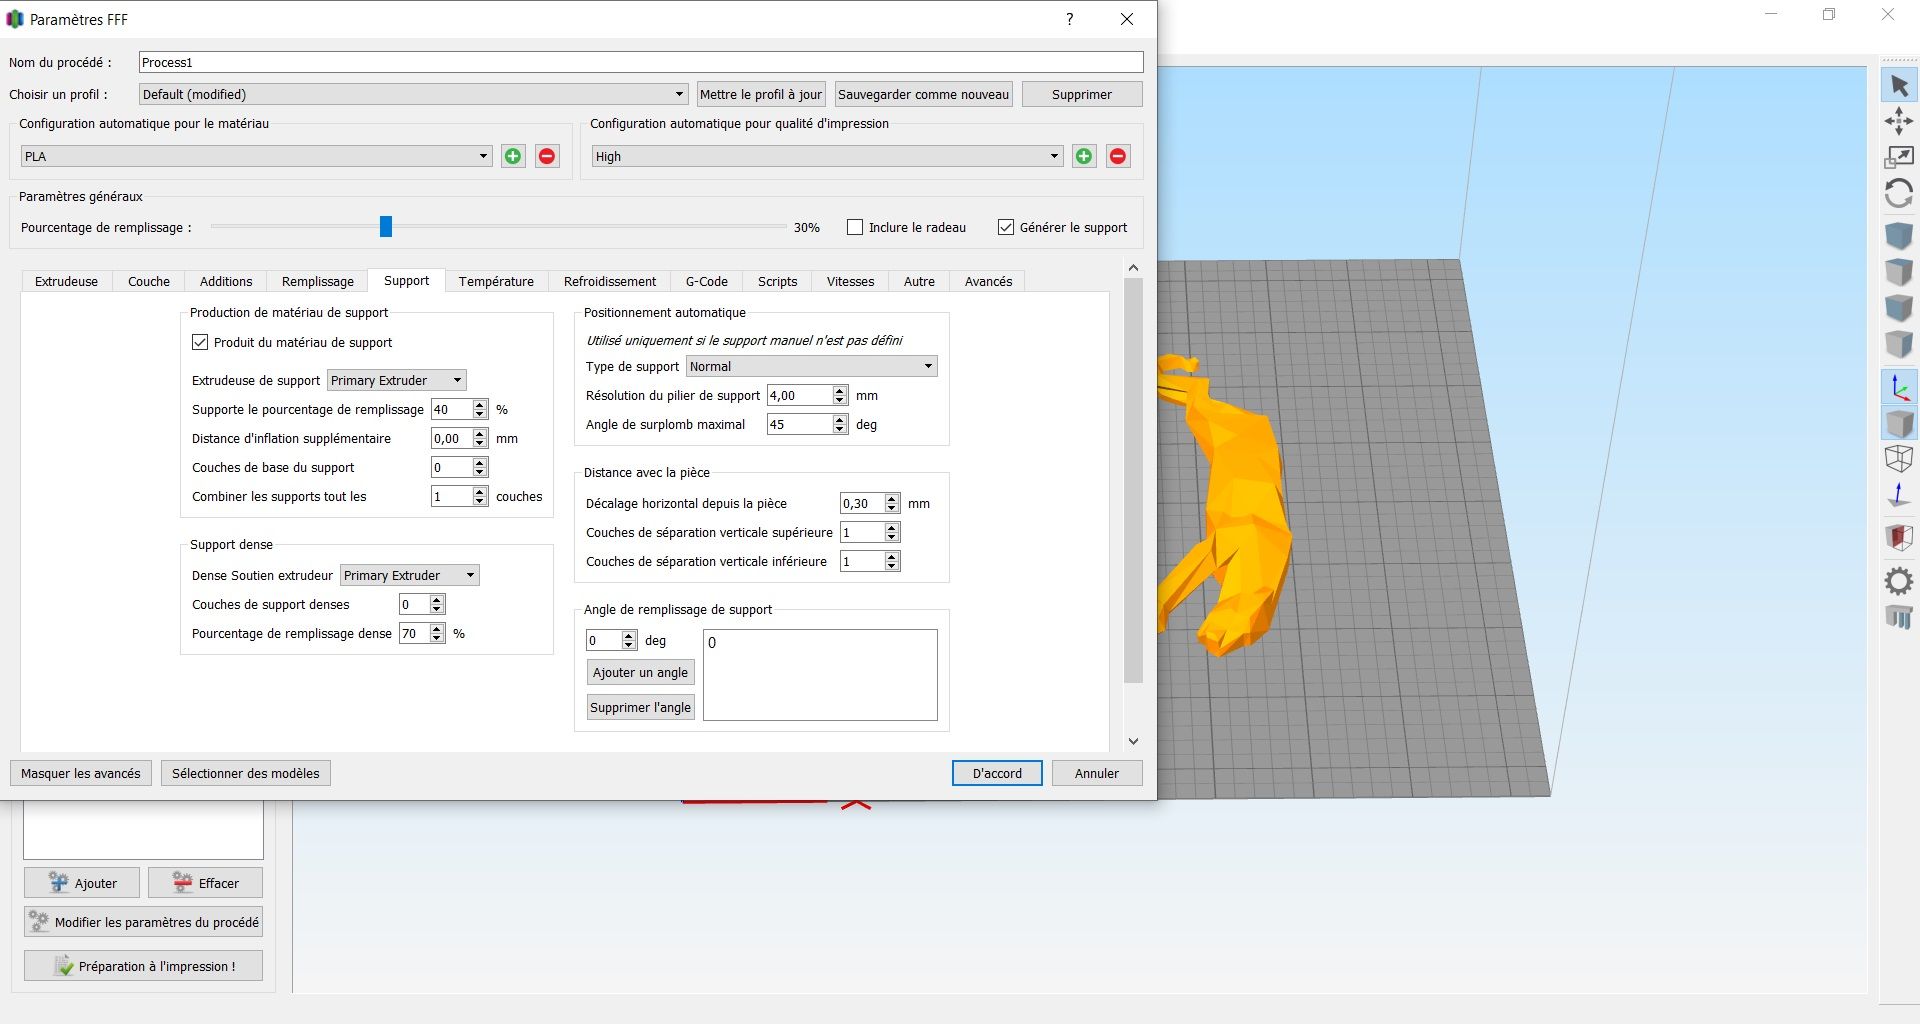The height and width of the screenshot is (1024, 1920).
Task: Toggle solid model rendering icon
Action: [x=1899, y=423]
